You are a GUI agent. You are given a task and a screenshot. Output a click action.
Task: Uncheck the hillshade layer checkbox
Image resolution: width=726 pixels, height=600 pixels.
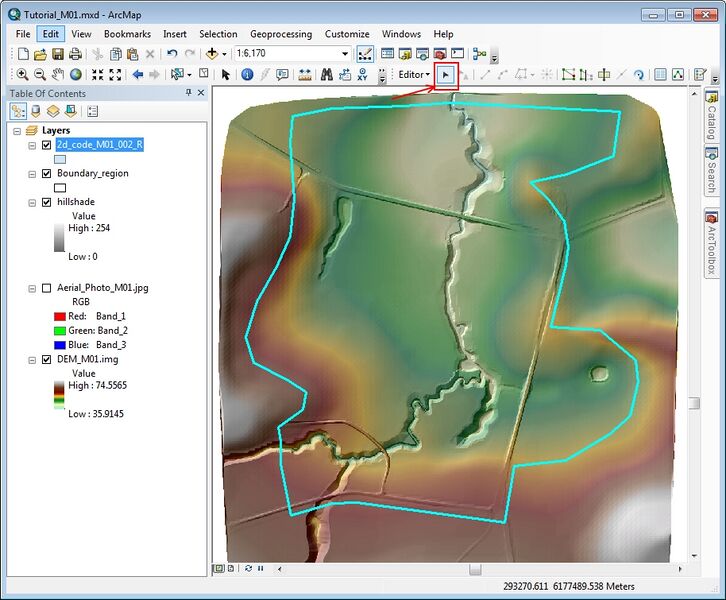[46, 202]
